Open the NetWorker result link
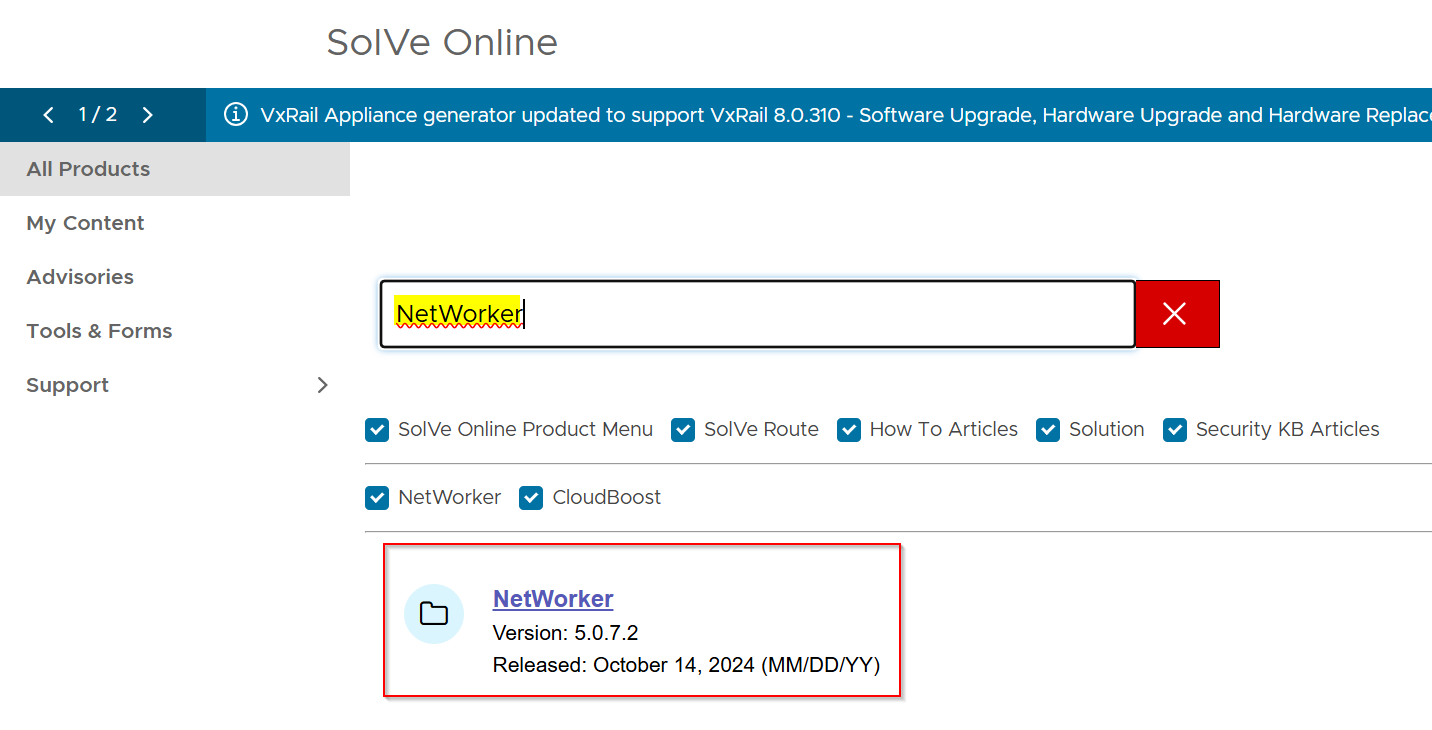The image size is (1432, 730). click(x=553, y=599)
